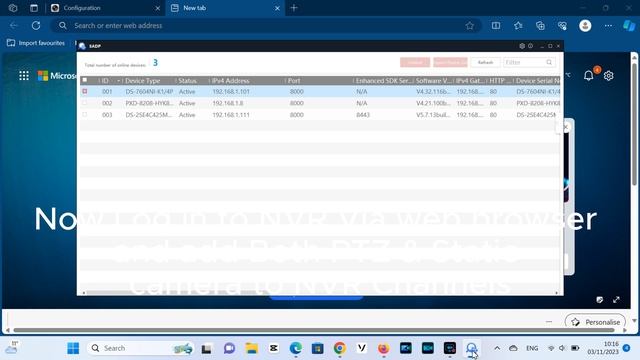Open Microsoft Store from taskbar
The height and width of the screenshot is (360, 640).
point(317,348)
